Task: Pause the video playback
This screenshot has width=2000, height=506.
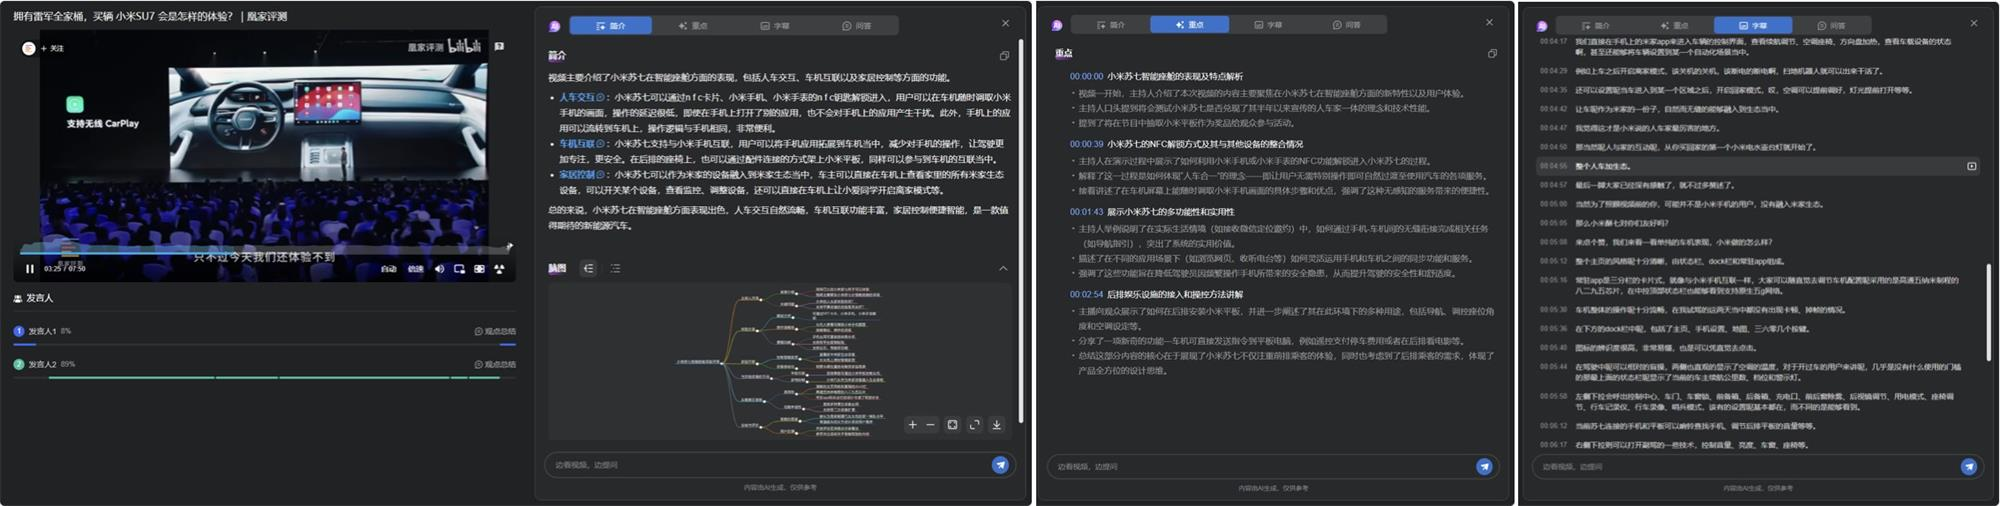Action: click(x=30, y=268)
